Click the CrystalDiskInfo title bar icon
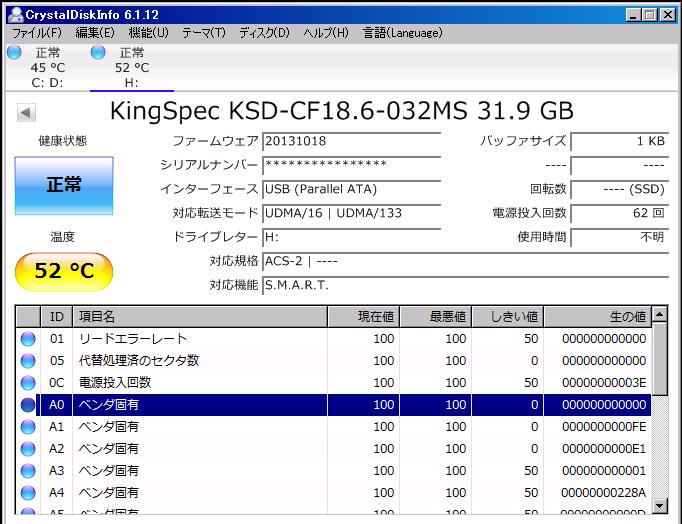 pyautogui.click(x=15, y=14)
